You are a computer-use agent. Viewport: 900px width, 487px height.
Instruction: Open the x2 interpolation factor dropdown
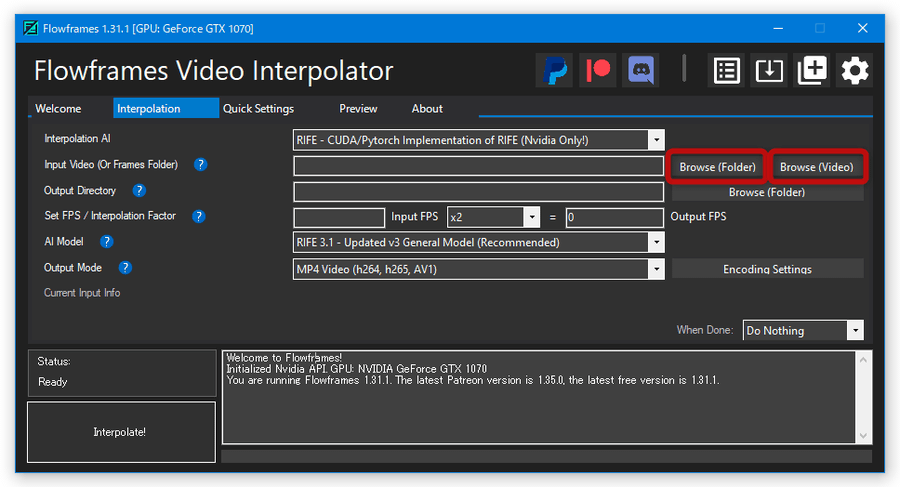[x=532, y=217]
